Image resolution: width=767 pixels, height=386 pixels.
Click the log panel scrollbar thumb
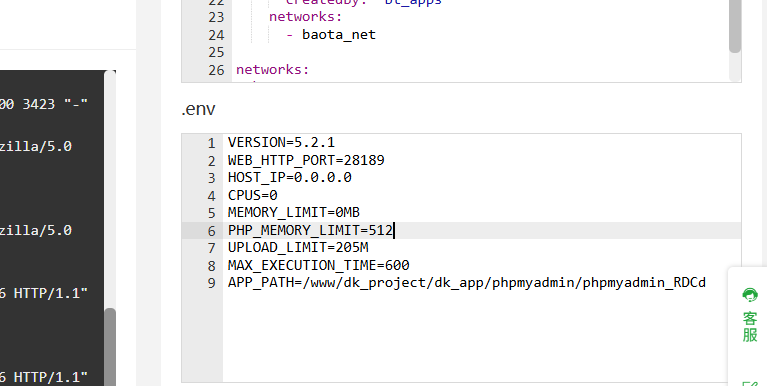[x=110, y=346]
